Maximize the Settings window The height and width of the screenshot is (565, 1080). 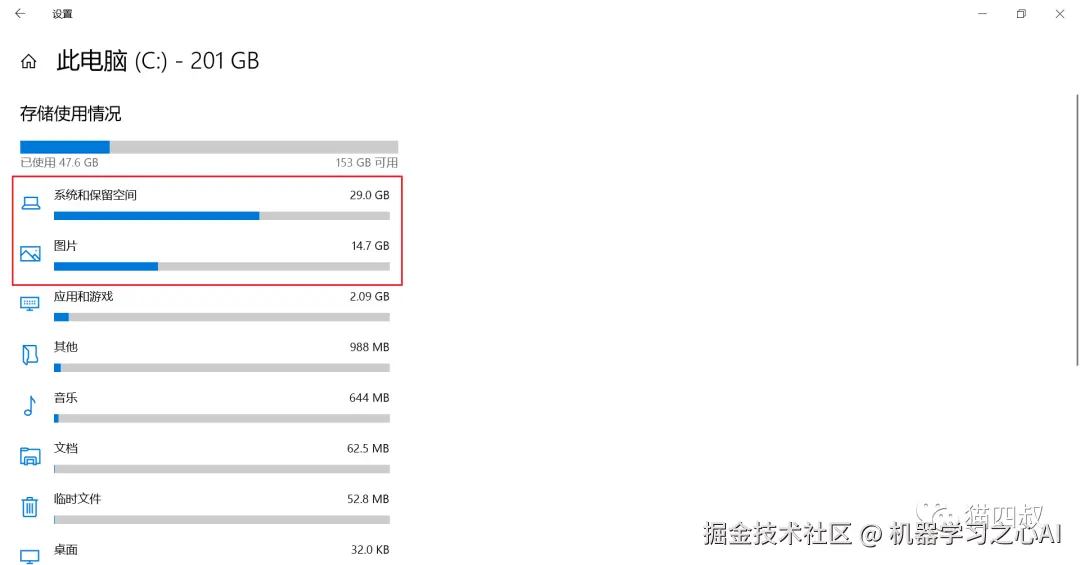(x=1021, y=14)
